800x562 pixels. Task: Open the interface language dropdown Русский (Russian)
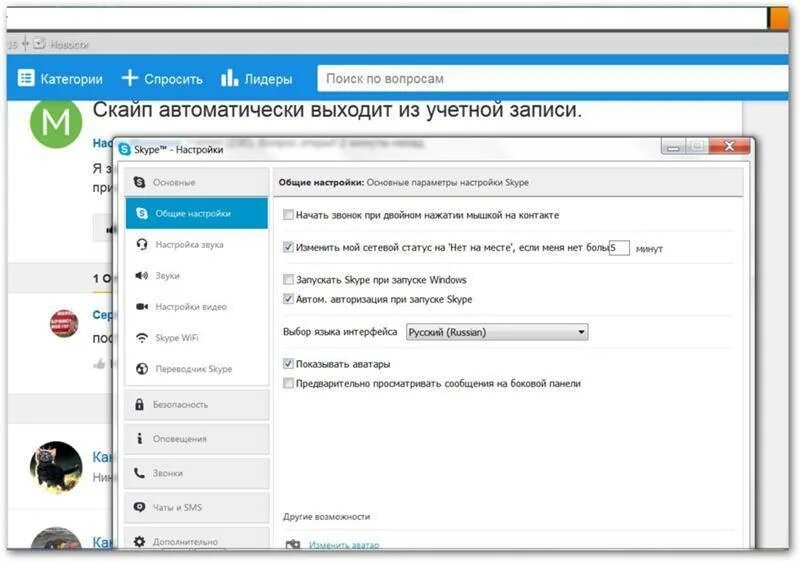coord(497,332)
